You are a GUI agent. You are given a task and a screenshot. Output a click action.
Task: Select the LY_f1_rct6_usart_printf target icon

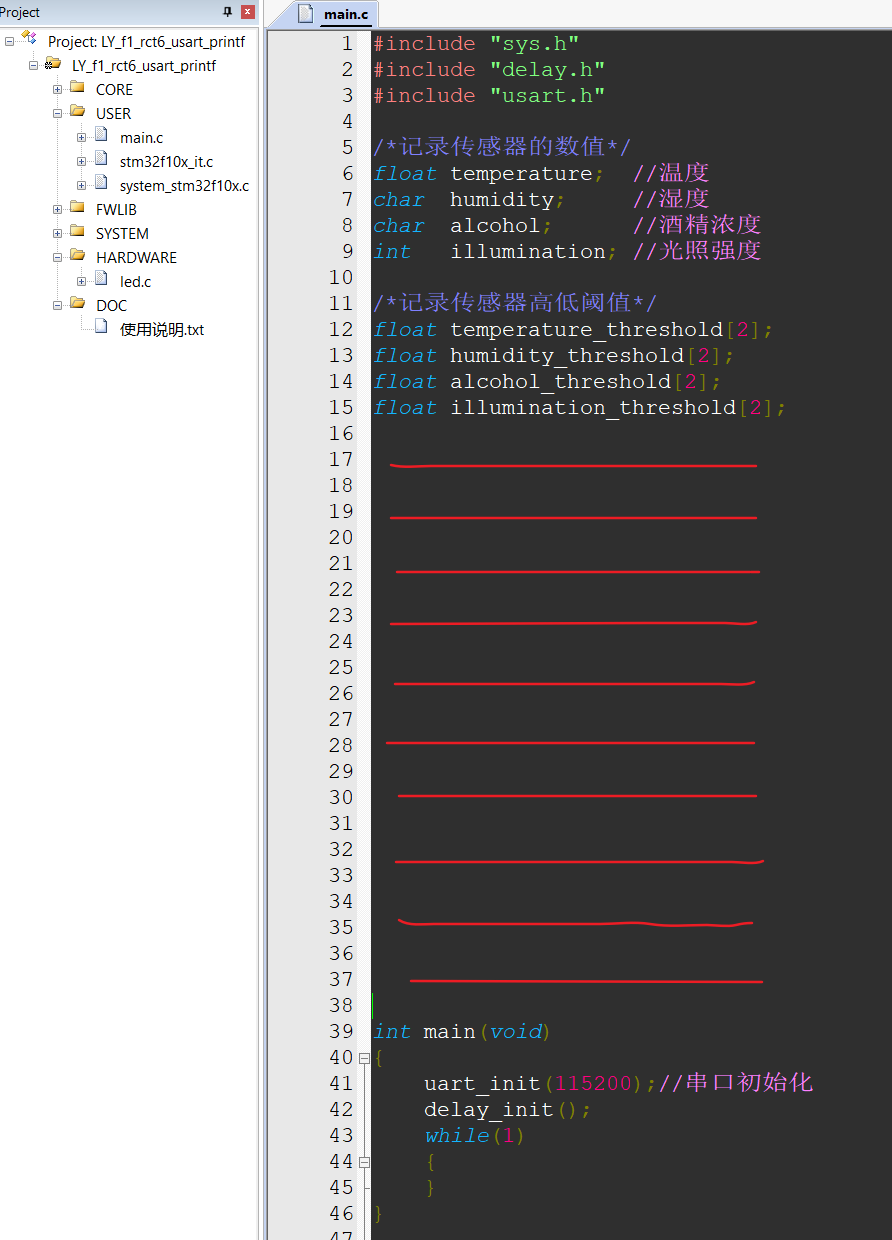click(x=52, y=64)
